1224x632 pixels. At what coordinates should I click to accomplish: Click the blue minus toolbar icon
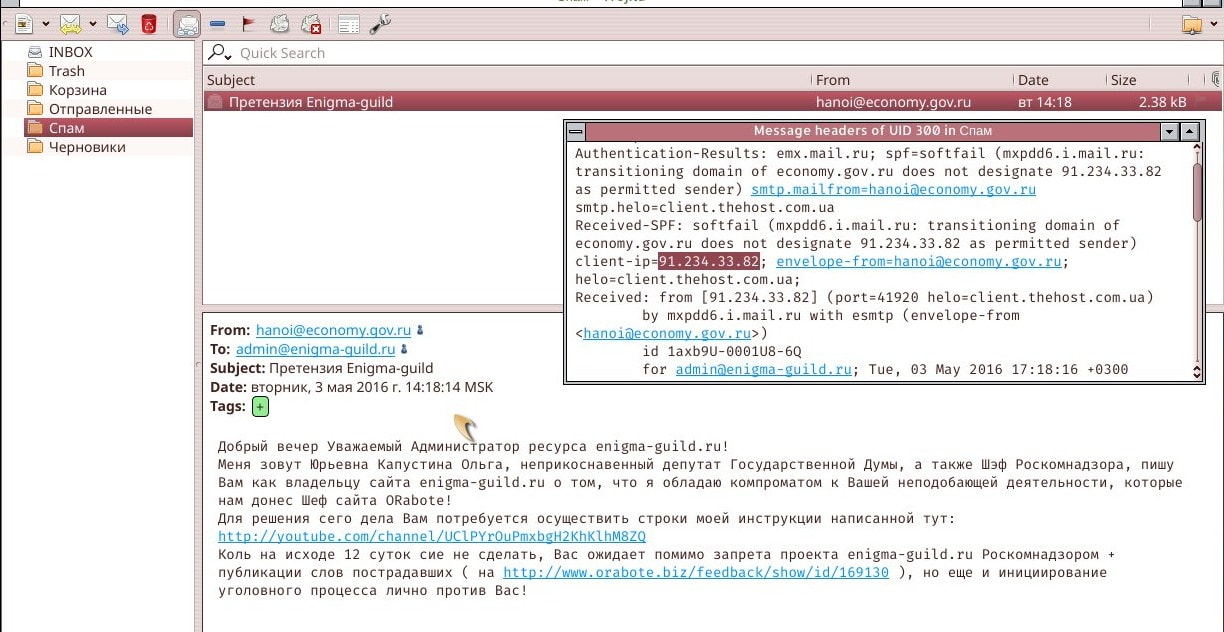point(217,24)
